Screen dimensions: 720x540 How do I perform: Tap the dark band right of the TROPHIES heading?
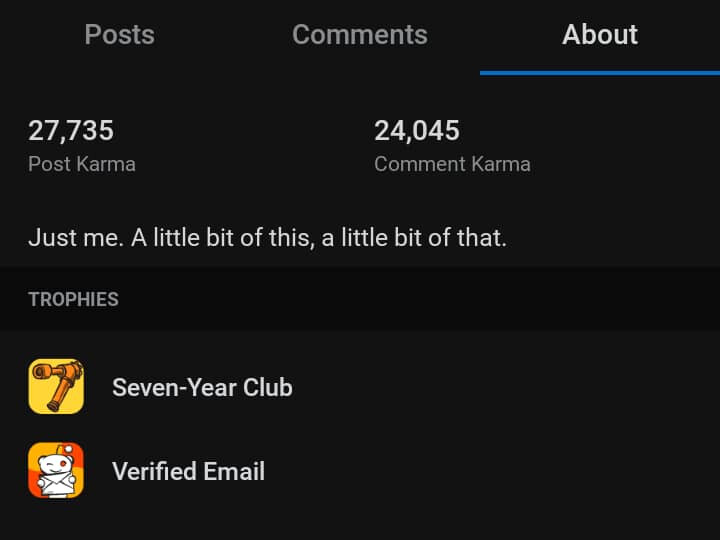pyautogui.click(x=418, y=298)
